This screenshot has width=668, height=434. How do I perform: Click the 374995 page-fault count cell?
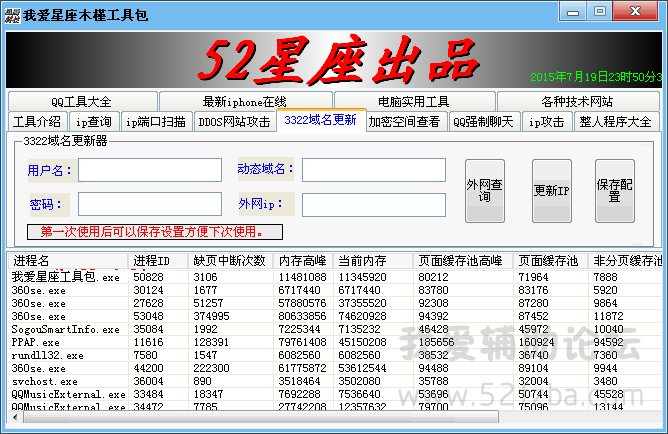click(211, 316)
